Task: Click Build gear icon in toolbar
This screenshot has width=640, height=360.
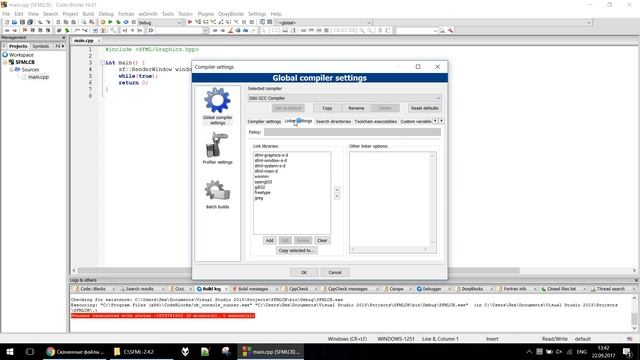Action: coord(103,22)
